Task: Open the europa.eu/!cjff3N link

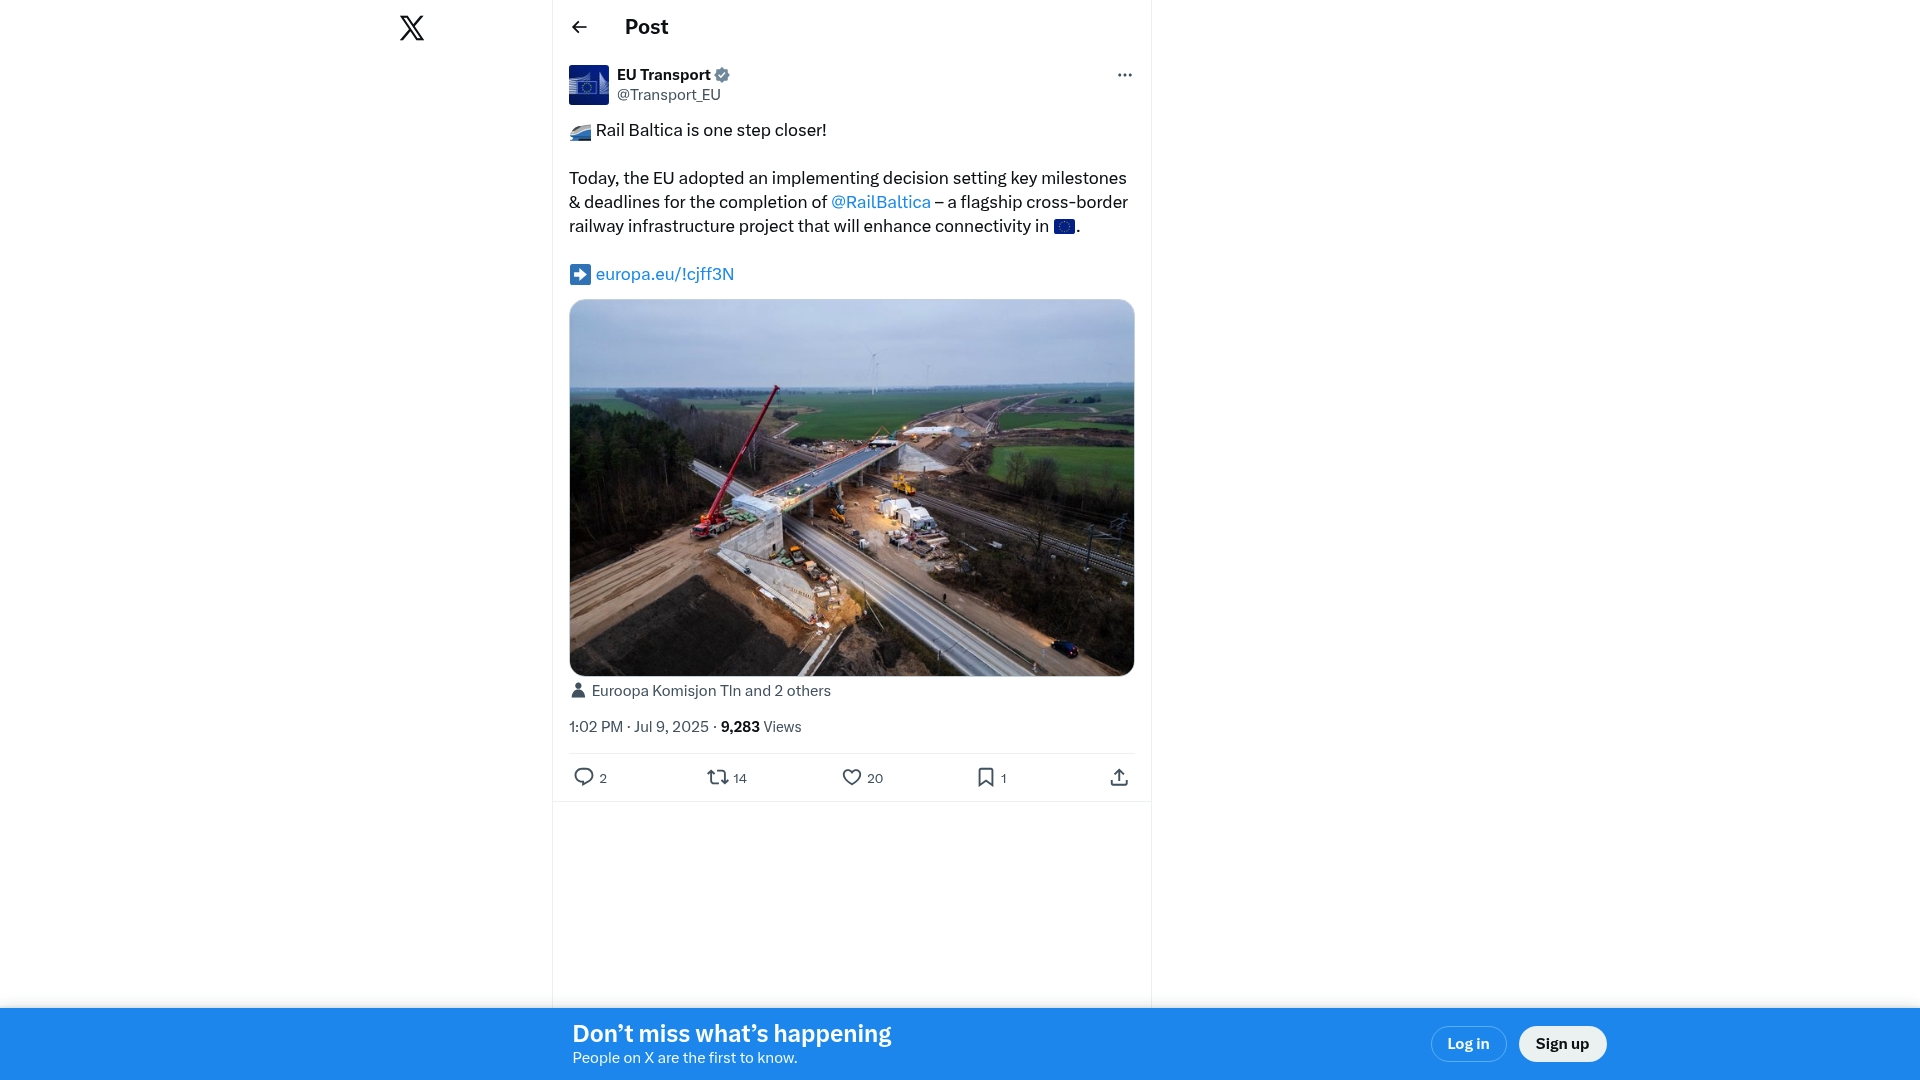Action: 664,274
